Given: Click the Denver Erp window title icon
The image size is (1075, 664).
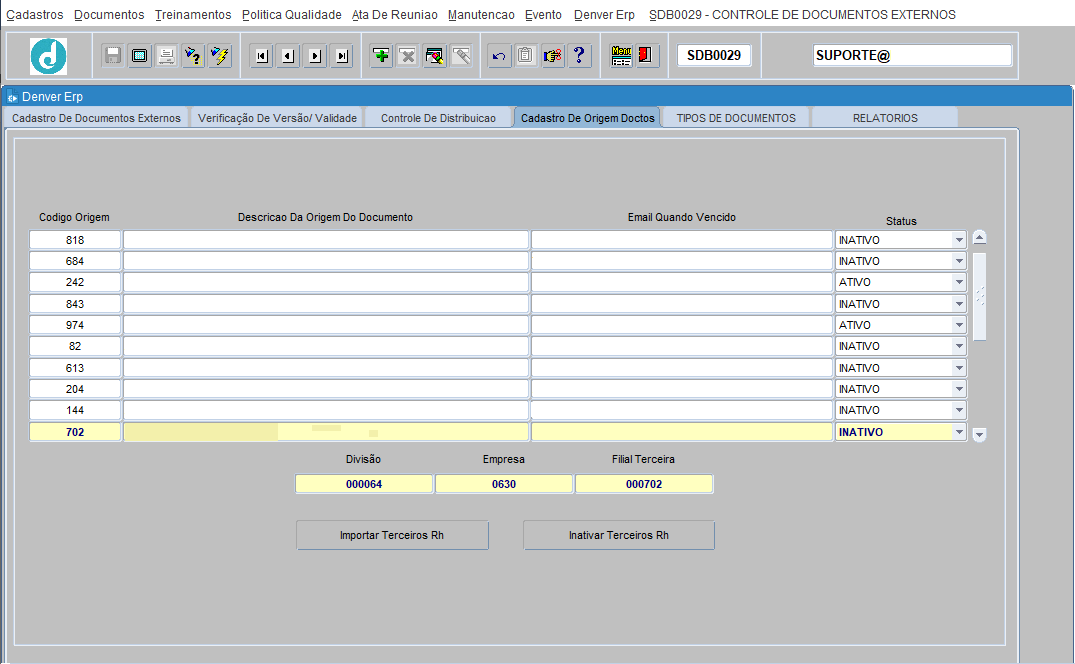Looking at the screenshot, I should click(x=12, y=97).
